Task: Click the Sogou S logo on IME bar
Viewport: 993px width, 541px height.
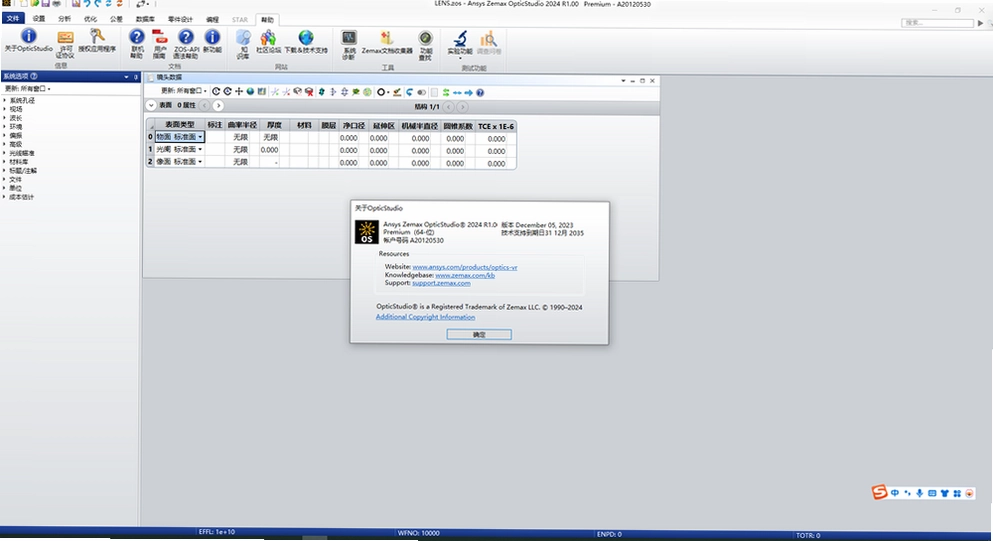Action: pyautogui.click(x=879, y=492)
